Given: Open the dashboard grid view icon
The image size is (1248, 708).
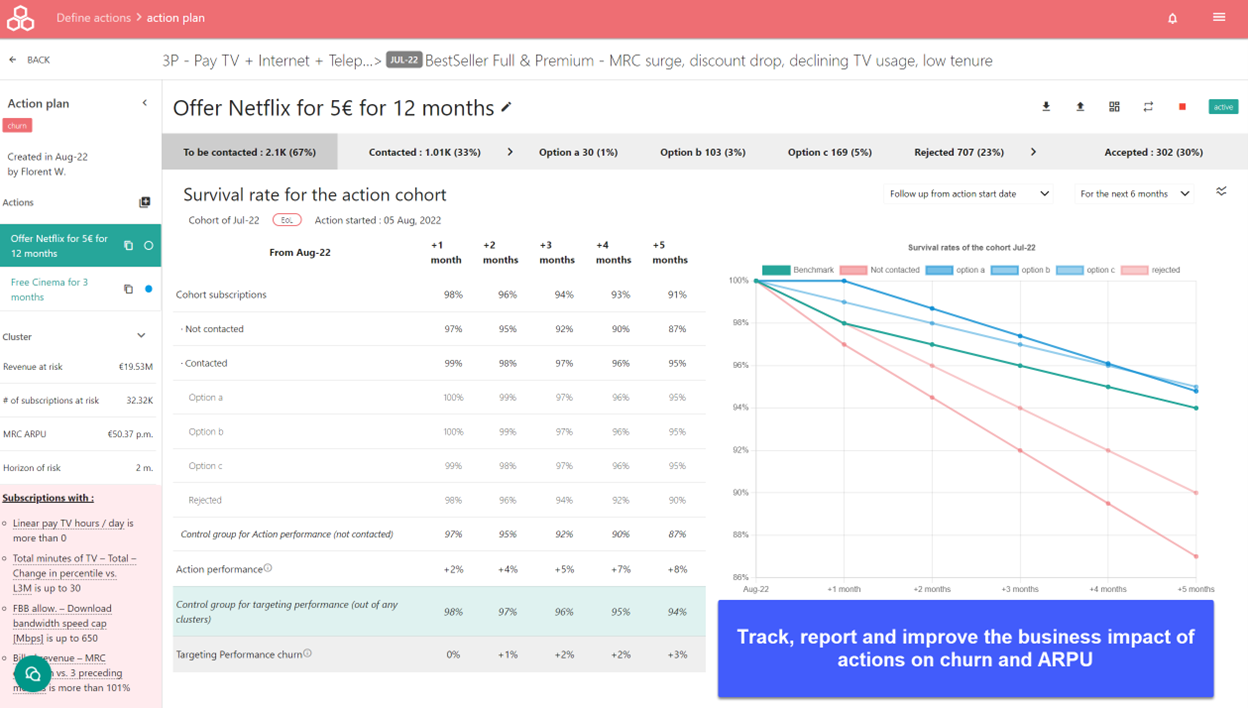Looking at the screenshot, I should click(x=1114, y=107).
